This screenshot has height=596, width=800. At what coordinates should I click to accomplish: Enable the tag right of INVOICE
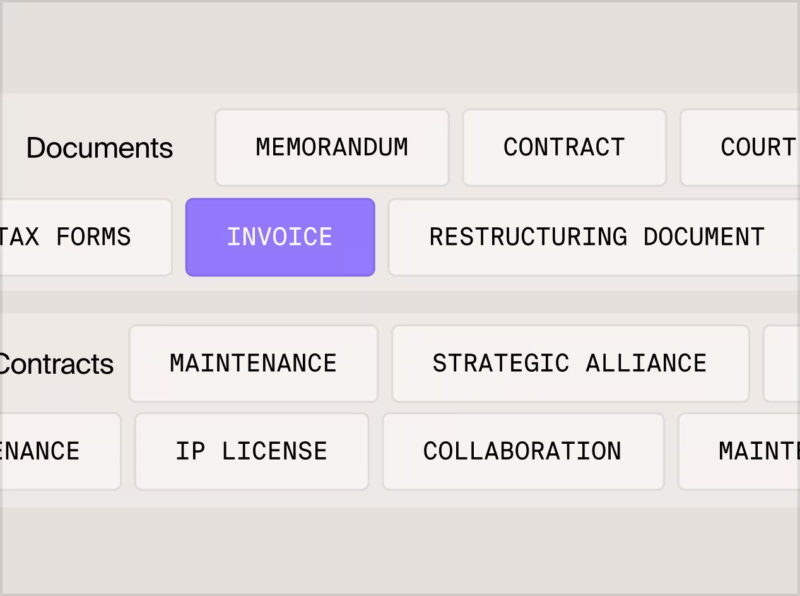[x=596, y=238]
